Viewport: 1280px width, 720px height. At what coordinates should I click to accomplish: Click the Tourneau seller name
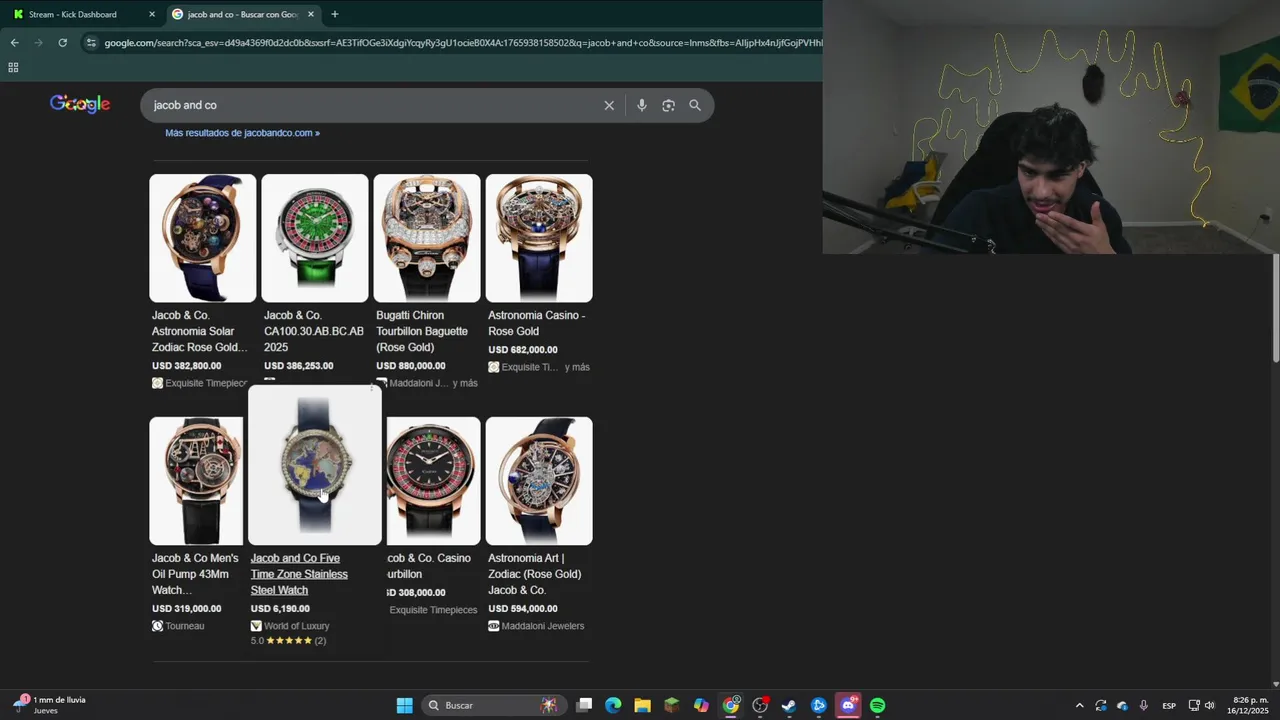point(185,626)
